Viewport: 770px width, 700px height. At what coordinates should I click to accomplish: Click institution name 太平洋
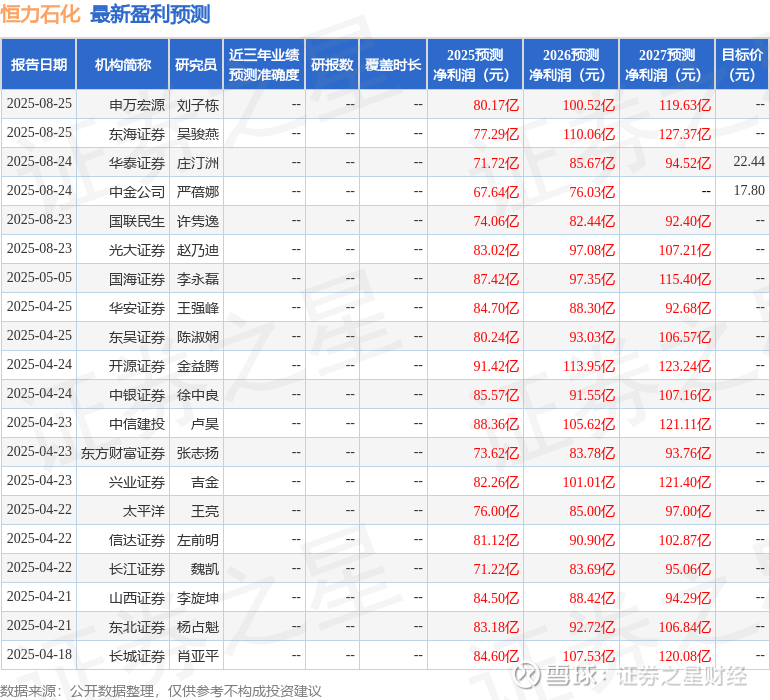click(x=144, y=511)
